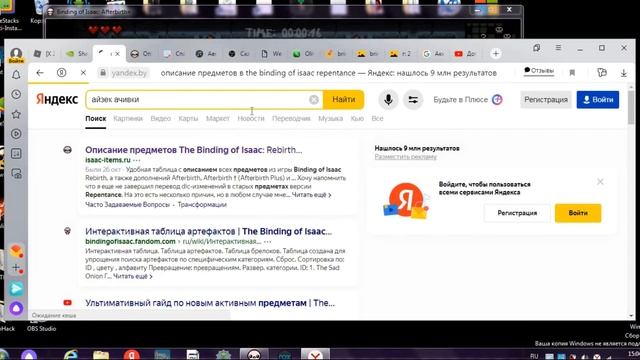Image resolution: width=640 pixels, height=360 pixels.
Task: Activate voice search microphone icon
Action: (x=388, y=100)
